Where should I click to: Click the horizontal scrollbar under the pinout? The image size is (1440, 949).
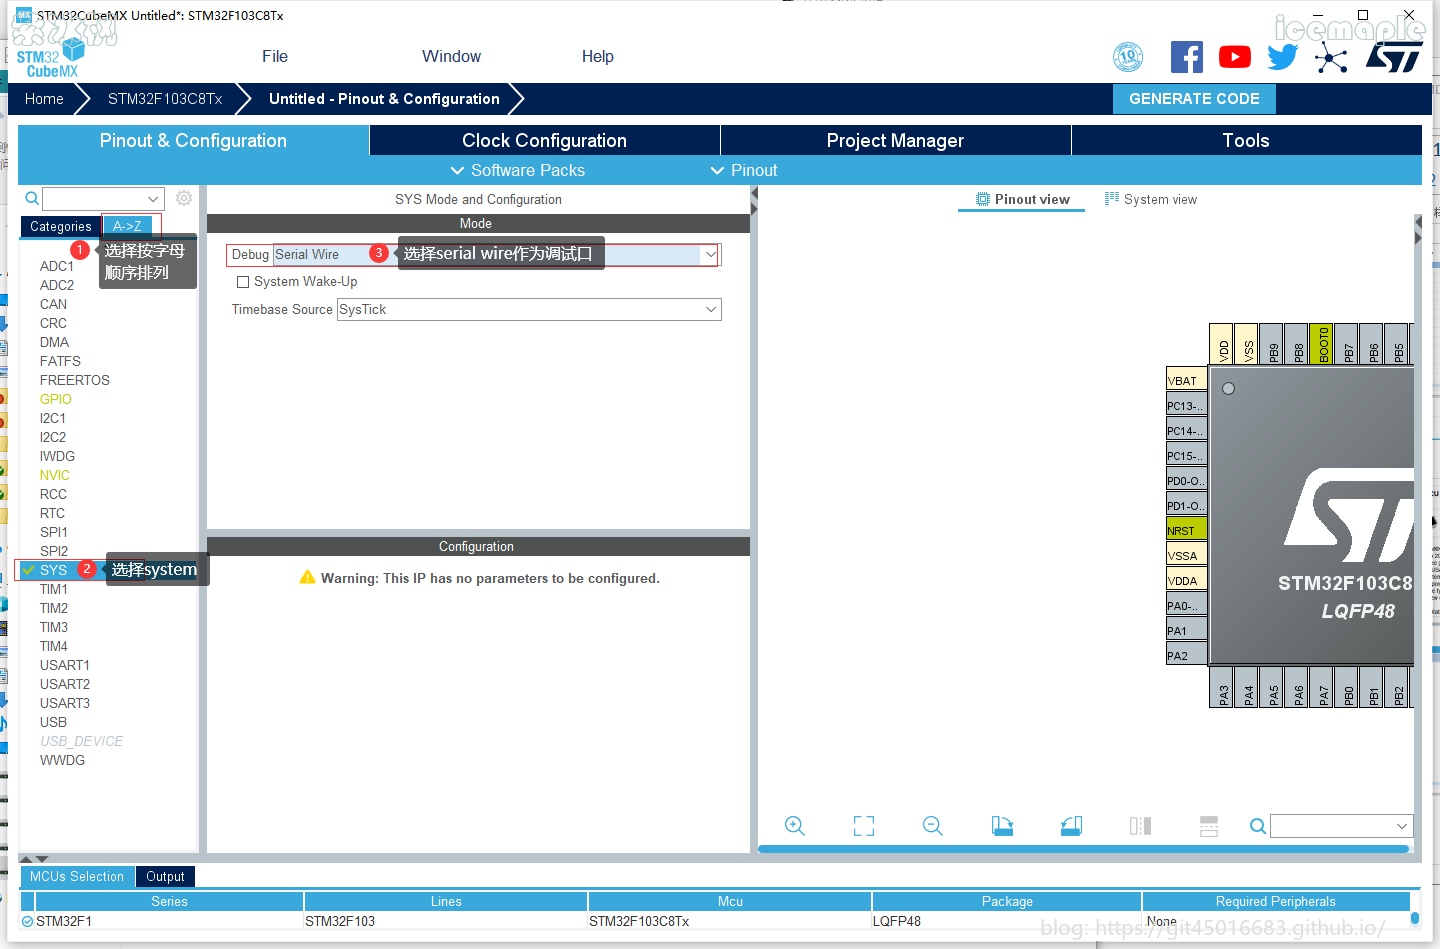tap(1084, 849)
